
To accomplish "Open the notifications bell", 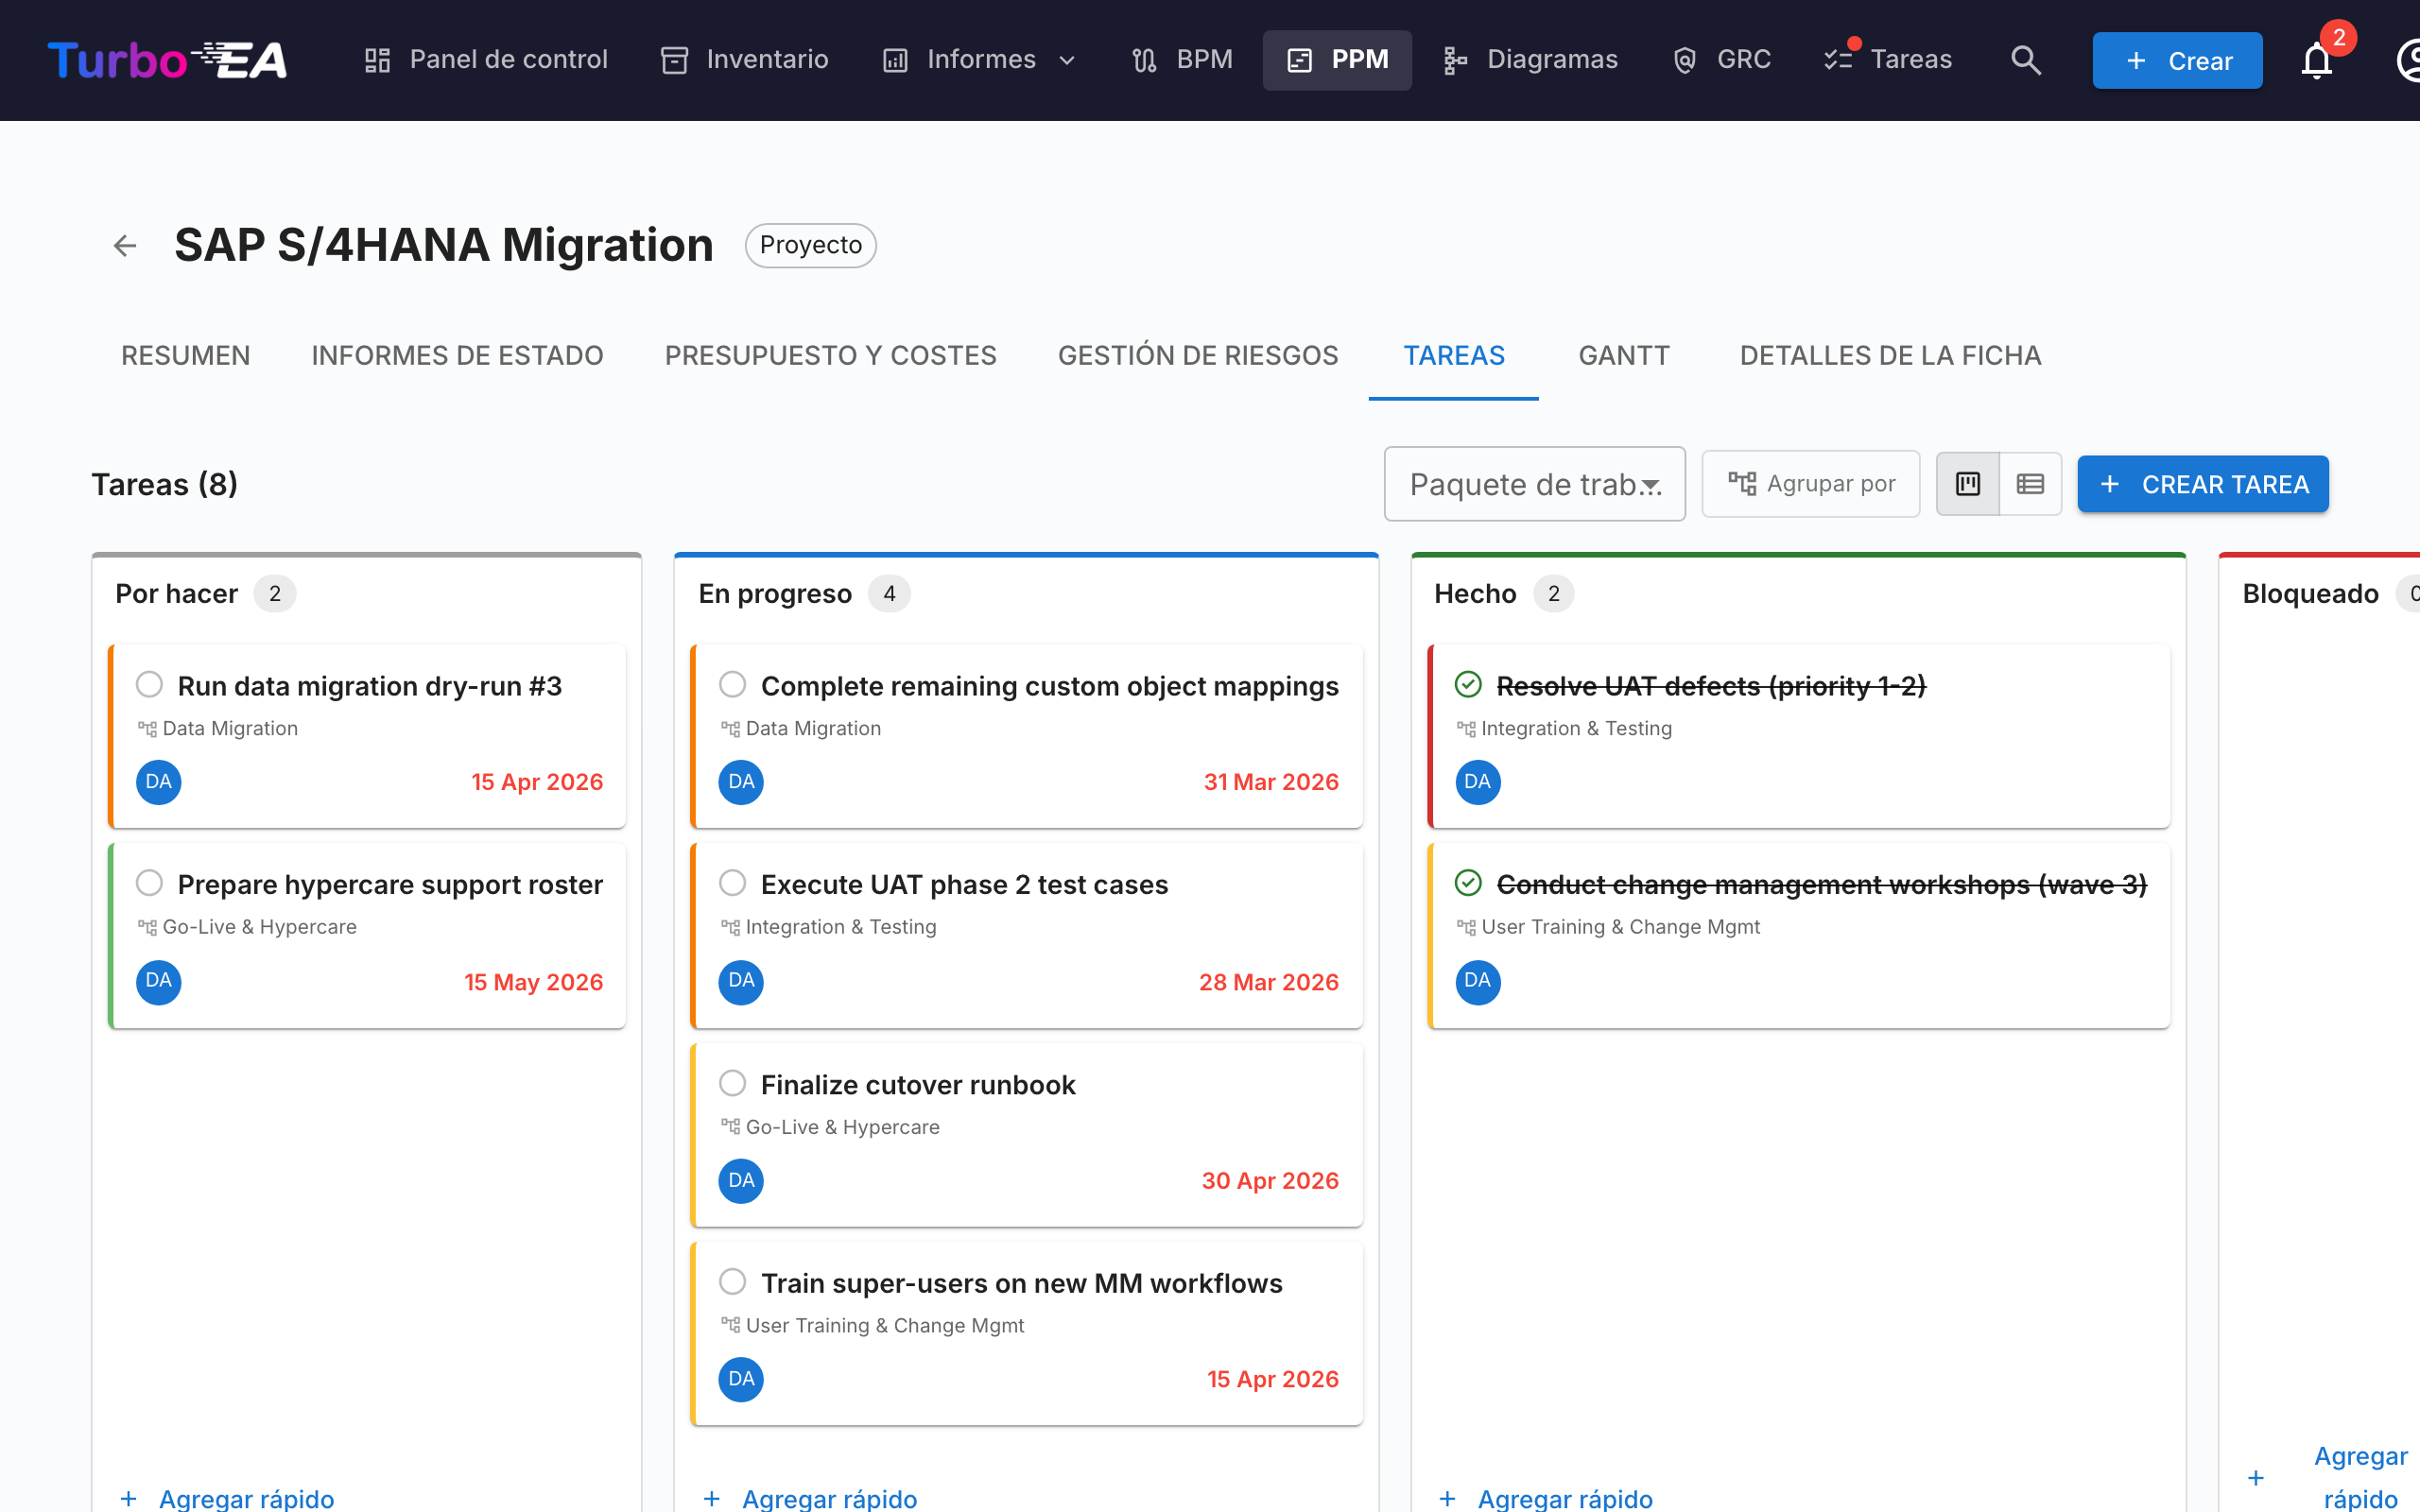I will pos(2316,61).
